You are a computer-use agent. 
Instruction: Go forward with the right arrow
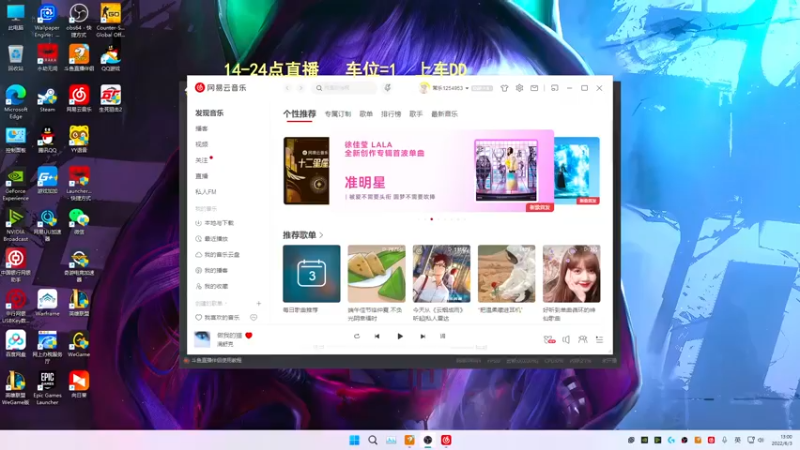pos(301,88)
